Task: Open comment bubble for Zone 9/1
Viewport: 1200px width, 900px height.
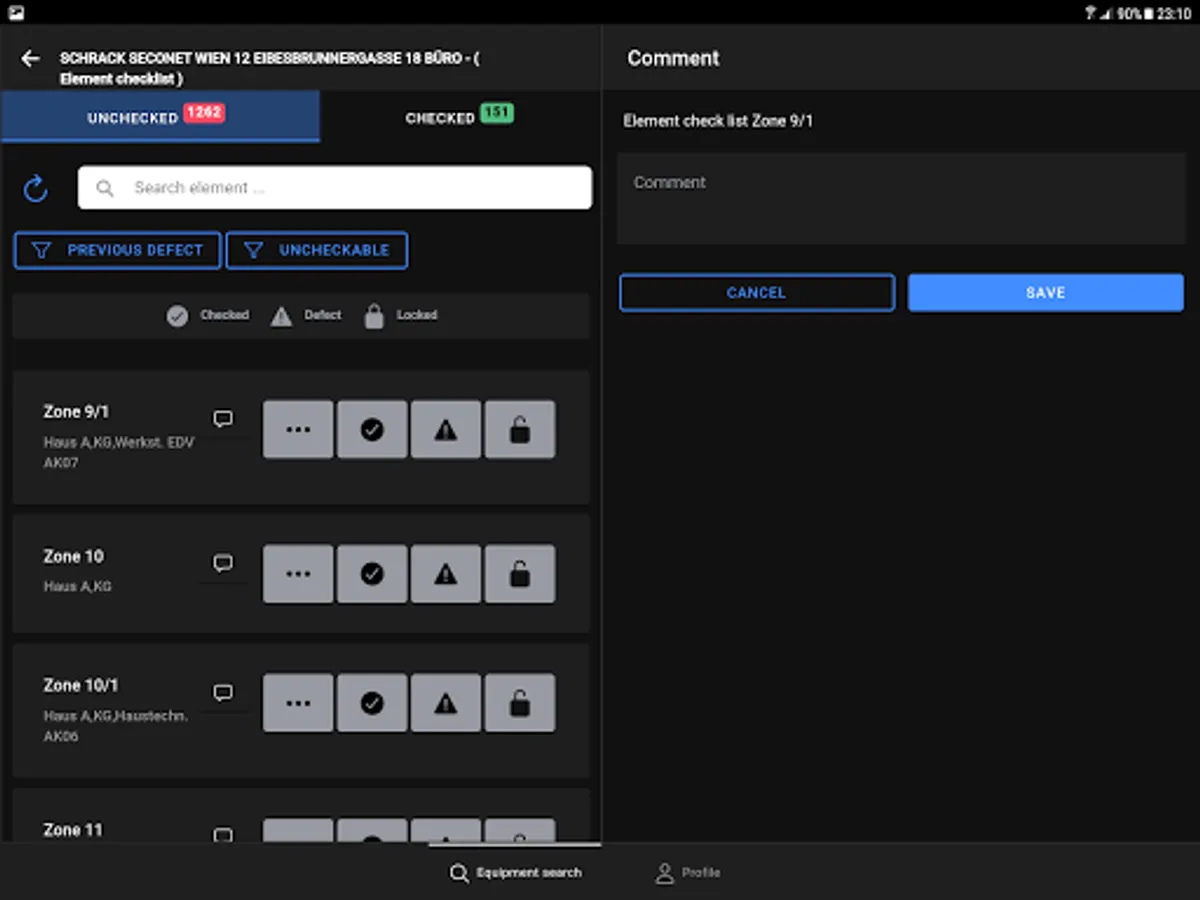Action: point(223,419)
